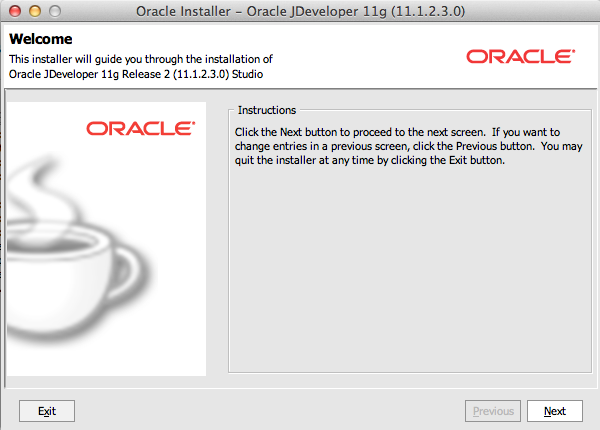Screen dimensions: 600x430
Task: Click the Welcome heading
Action: 41,39
